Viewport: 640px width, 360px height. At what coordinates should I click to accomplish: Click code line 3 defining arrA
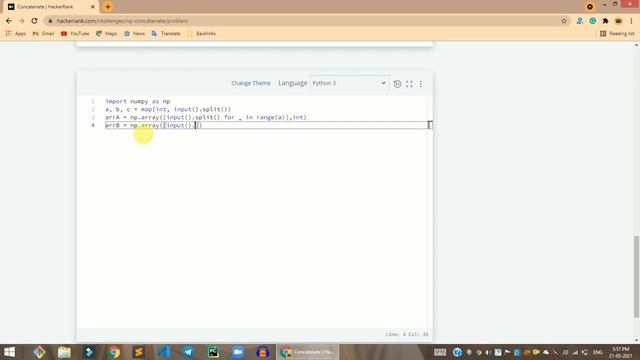coord(206,117)
